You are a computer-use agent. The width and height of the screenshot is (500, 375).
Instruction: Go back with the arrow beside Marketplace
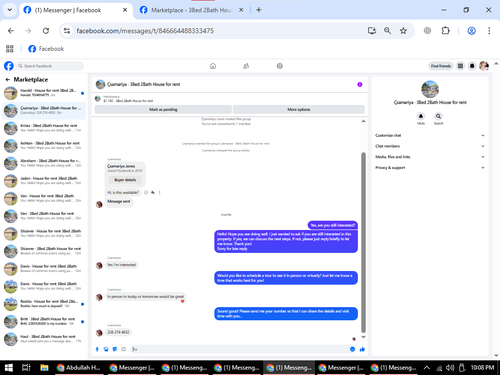click(x=8, y=80)
